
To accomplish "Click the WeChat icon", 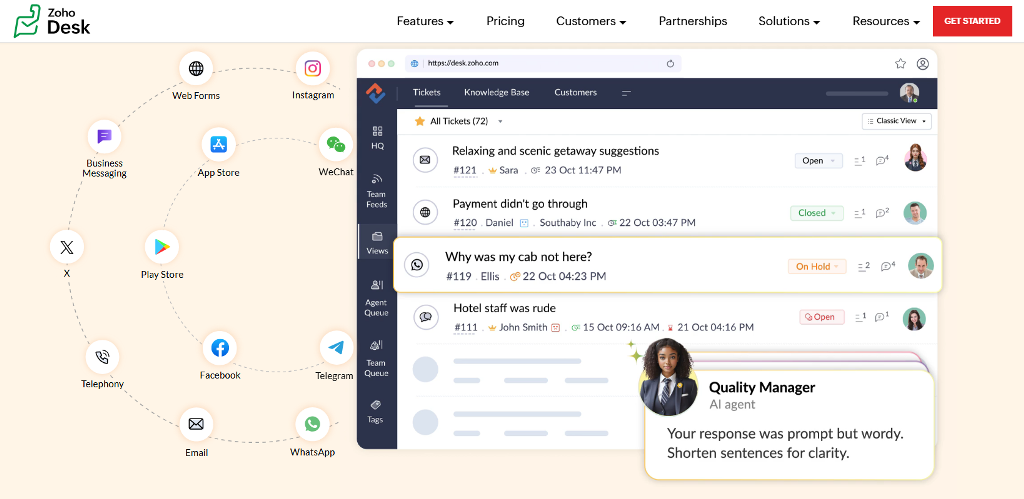I will [336, 144].
